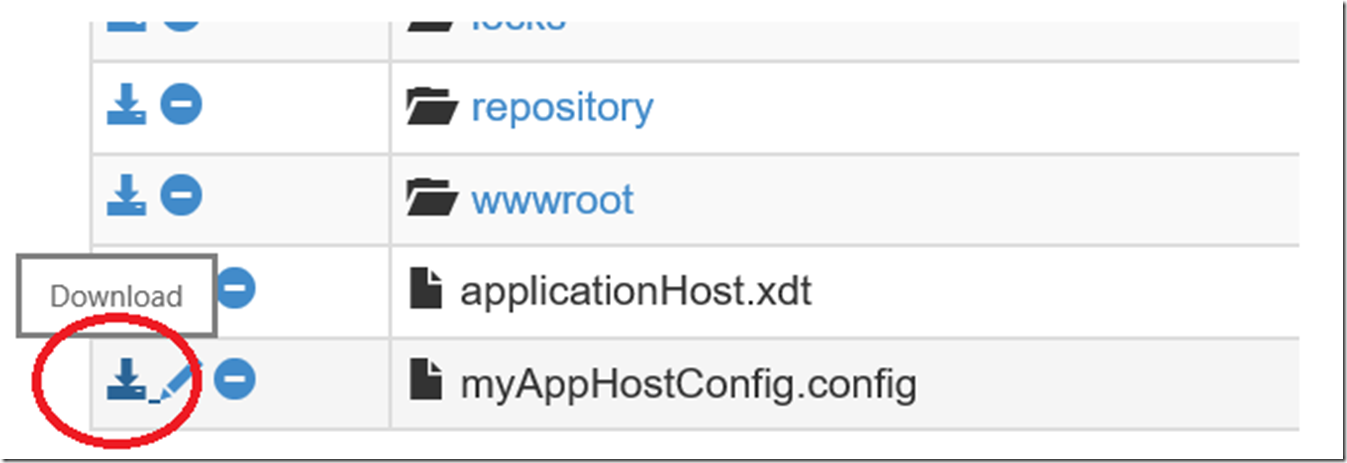Download the repository folder
The height and width of the screenshot is (463, 1347).
(126, 105)
